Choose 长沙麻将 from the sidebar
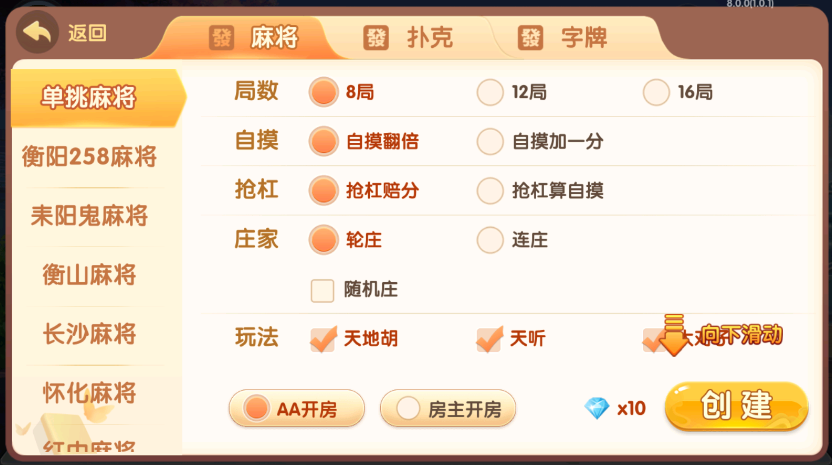Screen dimensions: 832x465 90,333
